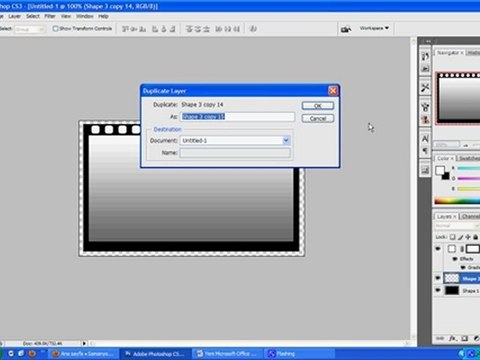Click the layer style fx icon

[452, 338]
